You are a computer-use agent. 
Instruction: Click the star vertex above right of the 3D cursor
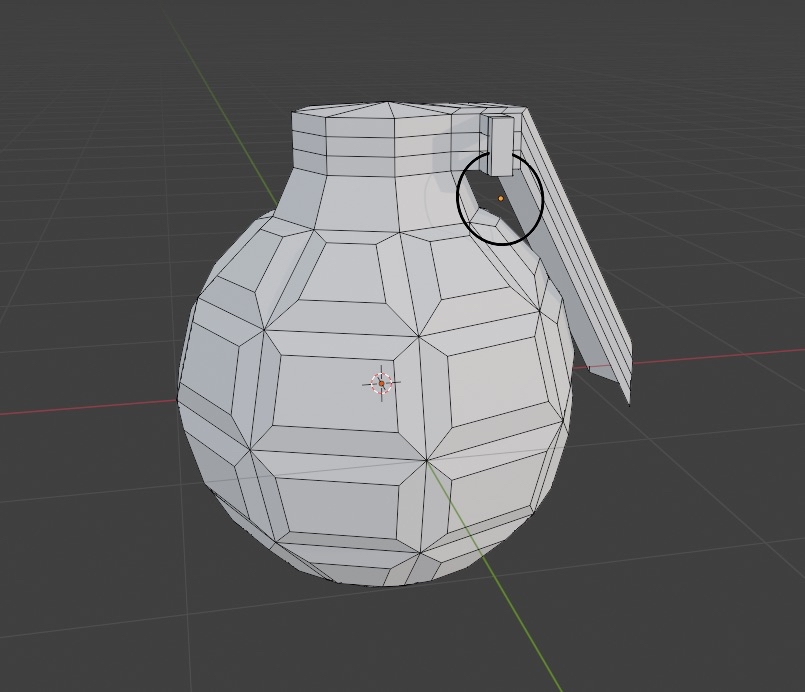click(418, 337)
